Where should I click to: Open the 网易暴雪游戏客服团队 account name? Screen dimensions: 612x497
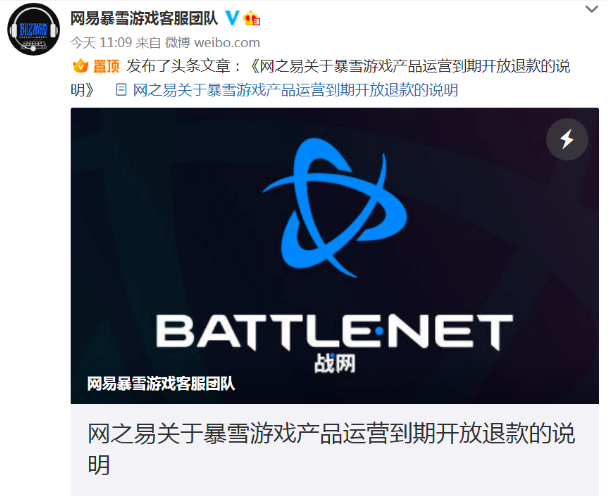[144, 18]
